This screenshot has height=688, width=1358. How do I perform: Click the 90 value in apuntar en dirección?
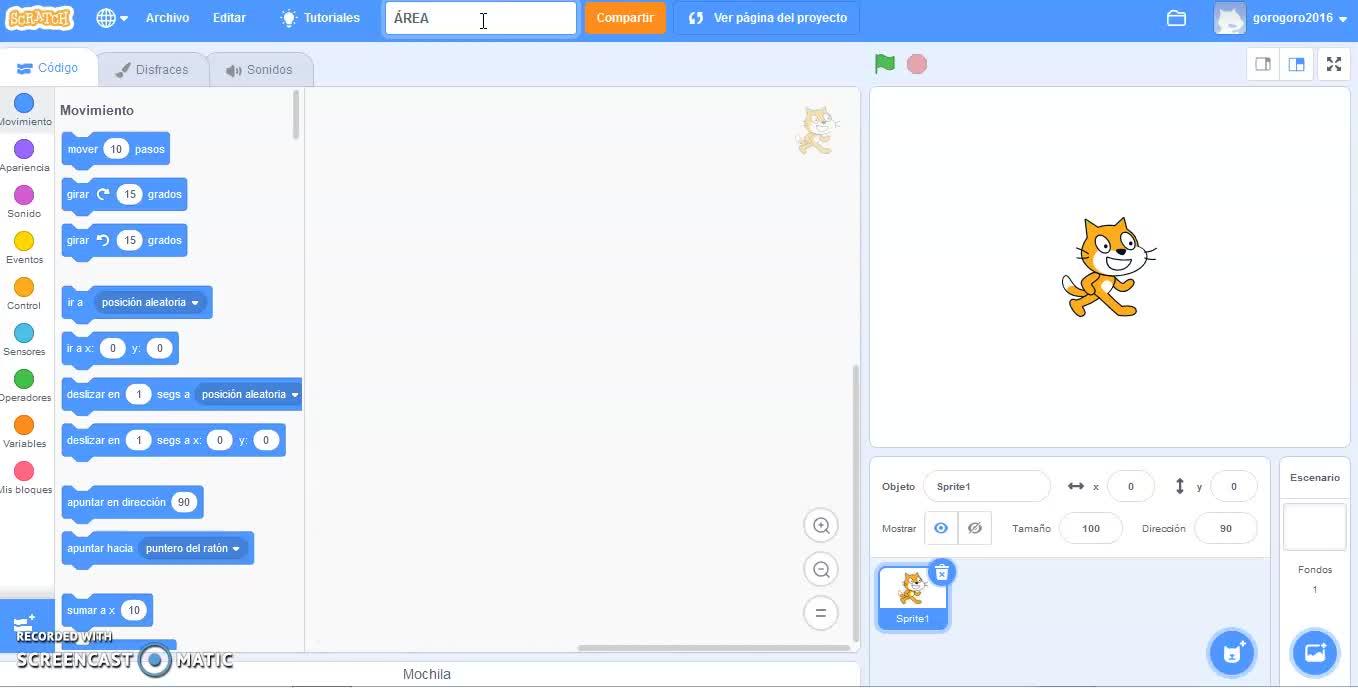(184, 502)
